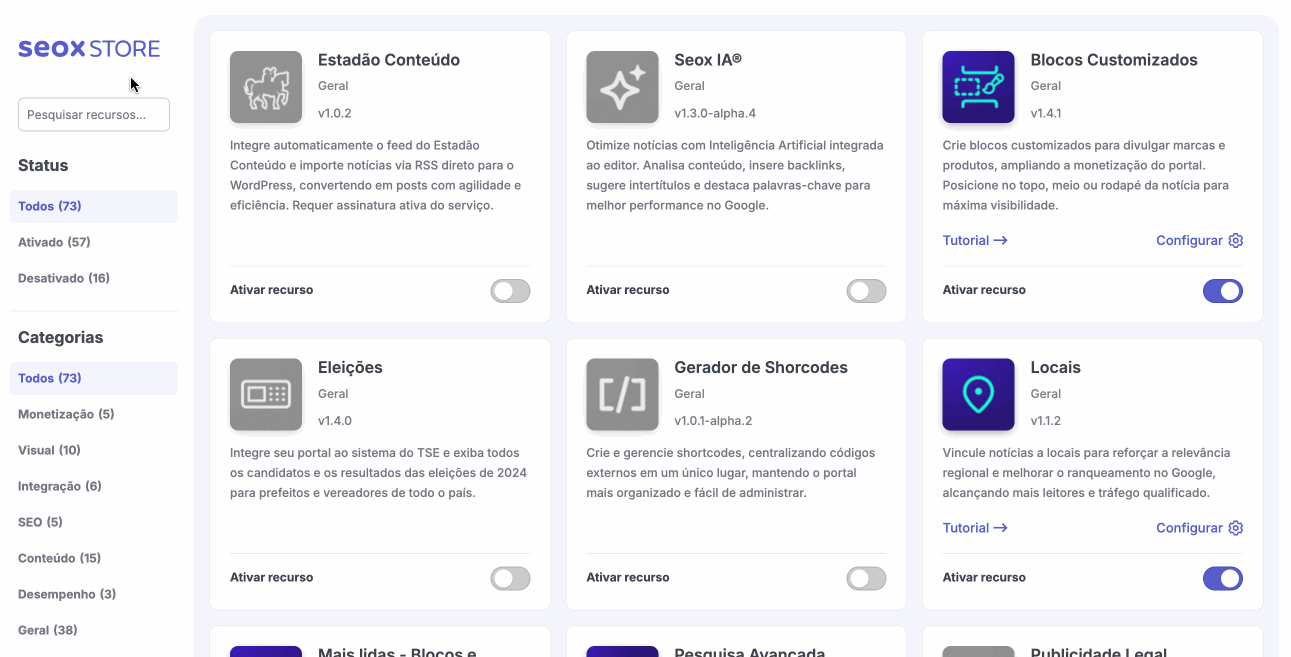This screenshot has width=1291, height=657.
Task: Show Desativado (16) resources
Action: coord(64,278)
